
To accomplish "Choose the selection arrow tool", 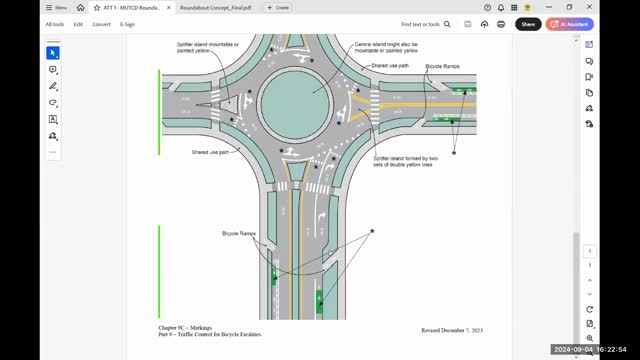I will click(x=53, y=53).
